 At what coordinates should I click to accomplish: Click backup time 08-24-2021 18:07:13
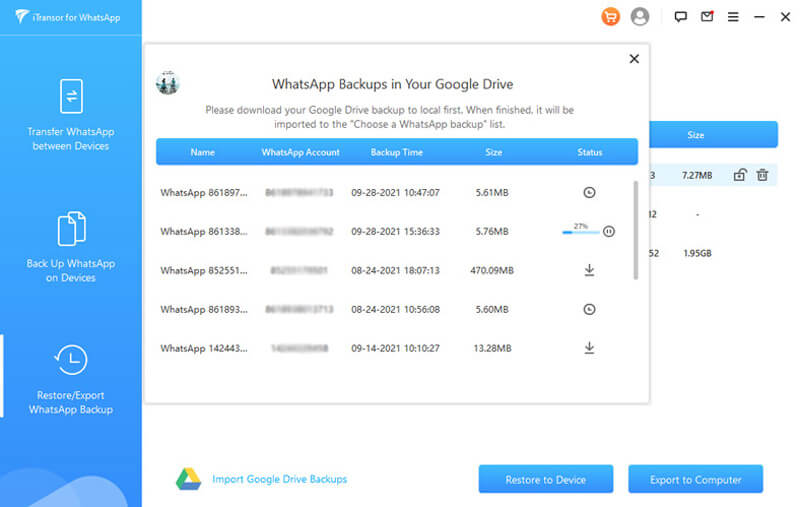(x=395, y=270)
